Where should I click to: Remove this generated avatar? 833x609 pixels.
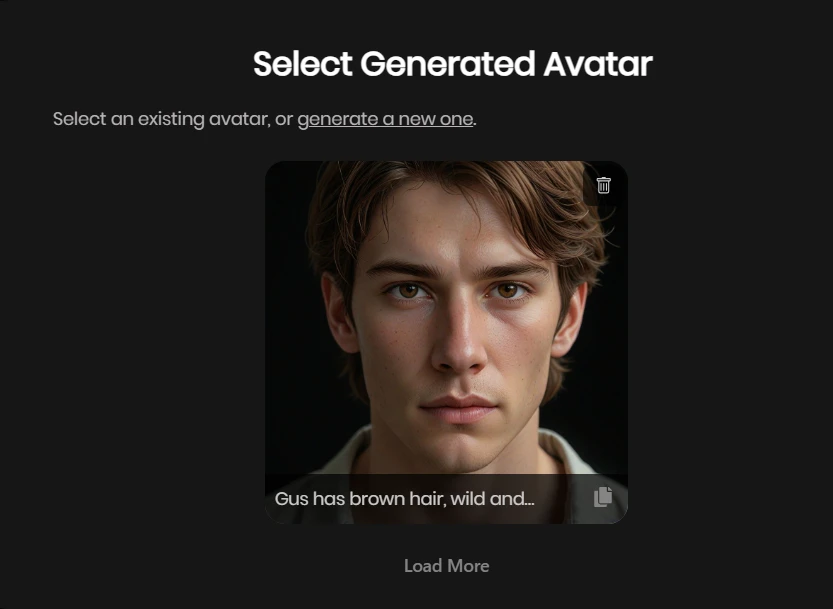click(603, 185)
